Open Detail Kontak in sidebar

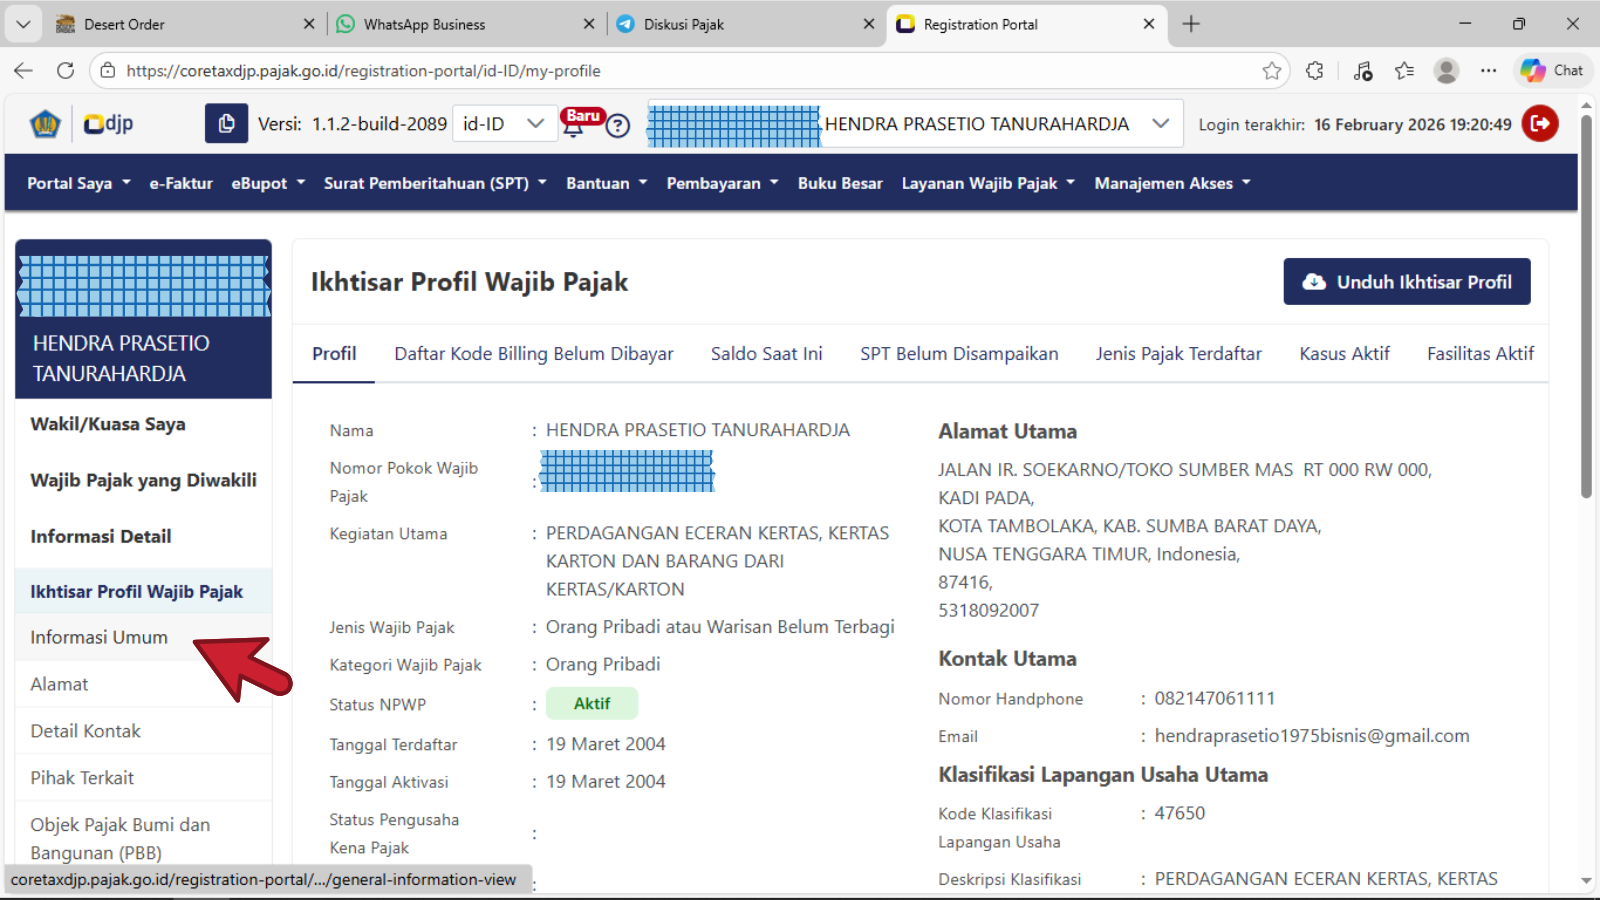point(86,731)
